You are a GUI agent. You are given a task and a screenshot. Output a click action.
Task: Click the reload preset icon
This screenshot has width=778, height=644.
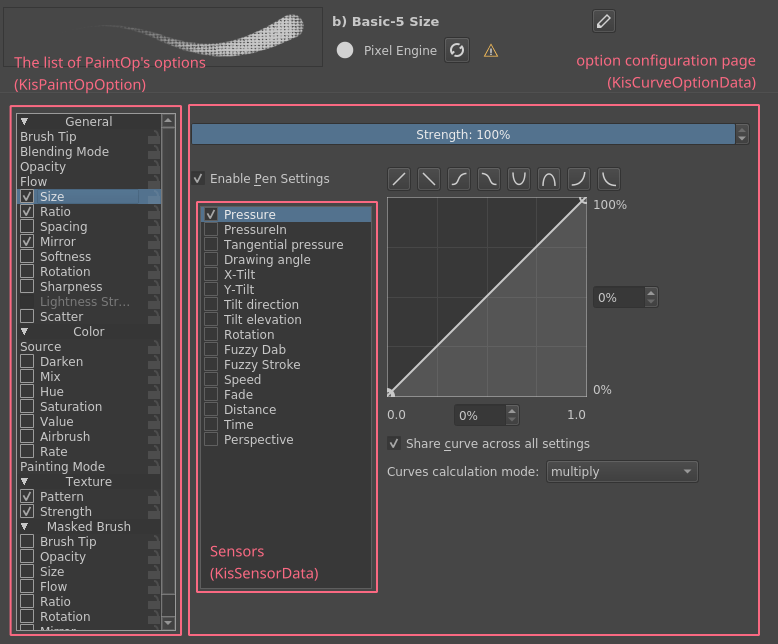click(457, 50)
